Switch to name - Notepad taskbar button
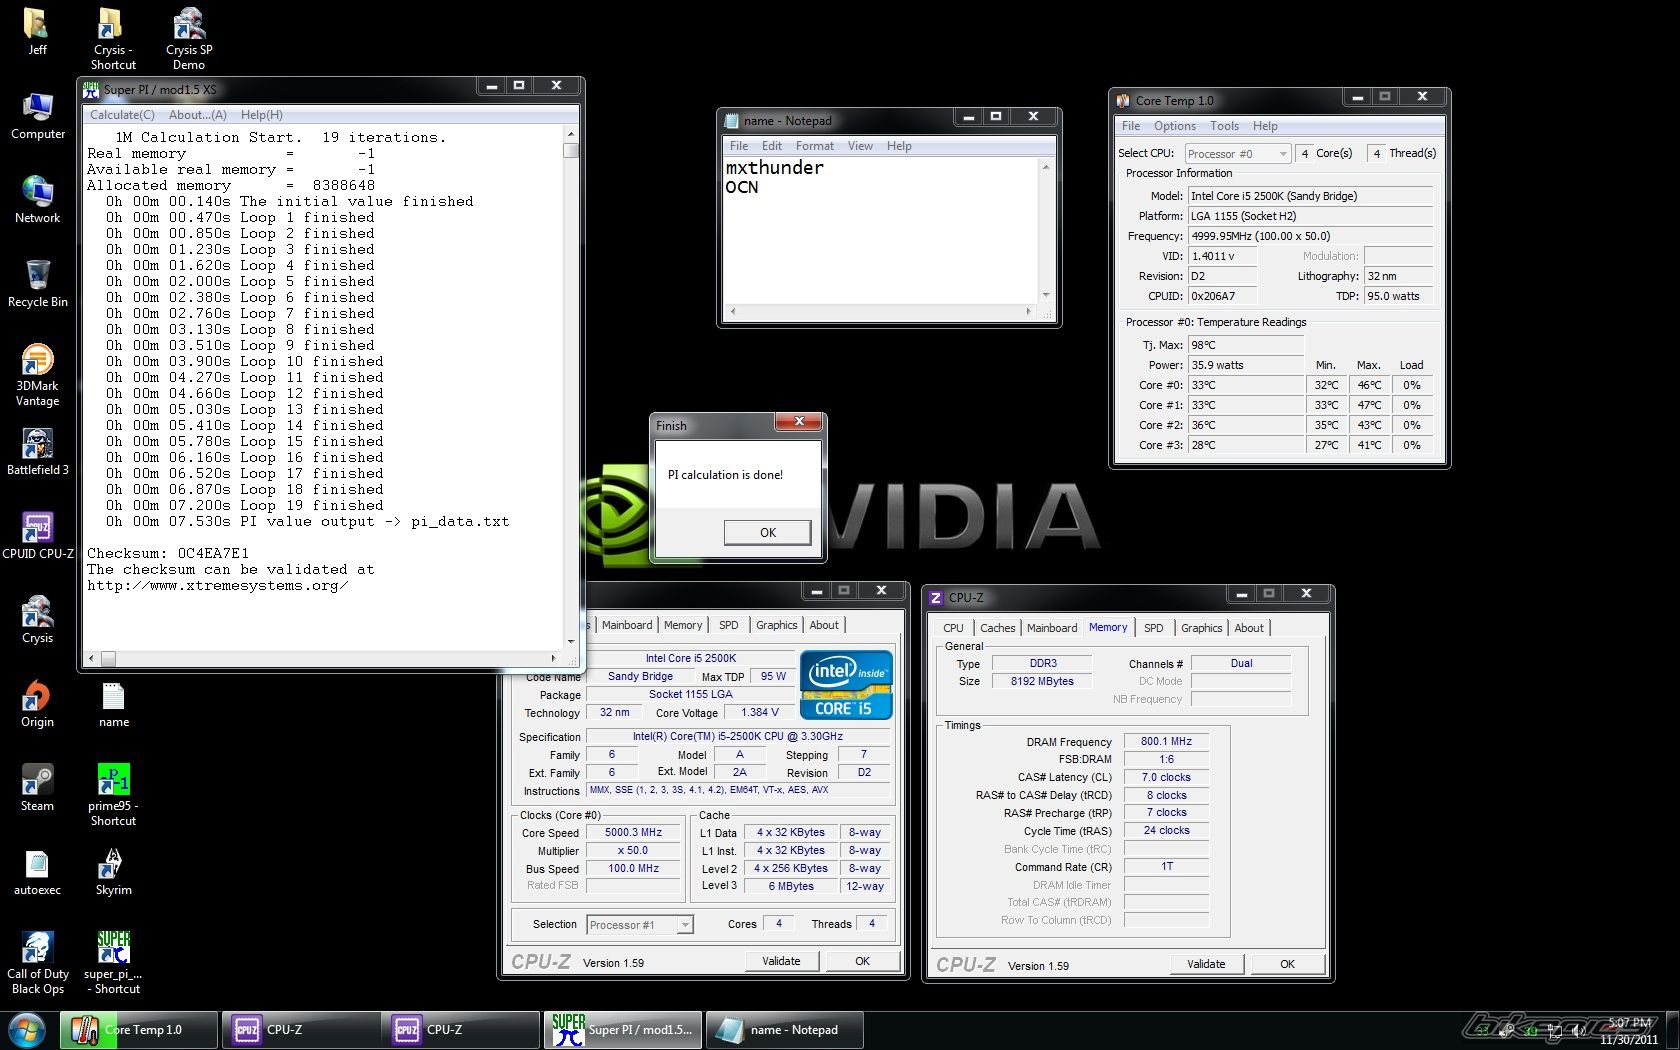The image size is (1680, 1050). [x=784, y=1030]
